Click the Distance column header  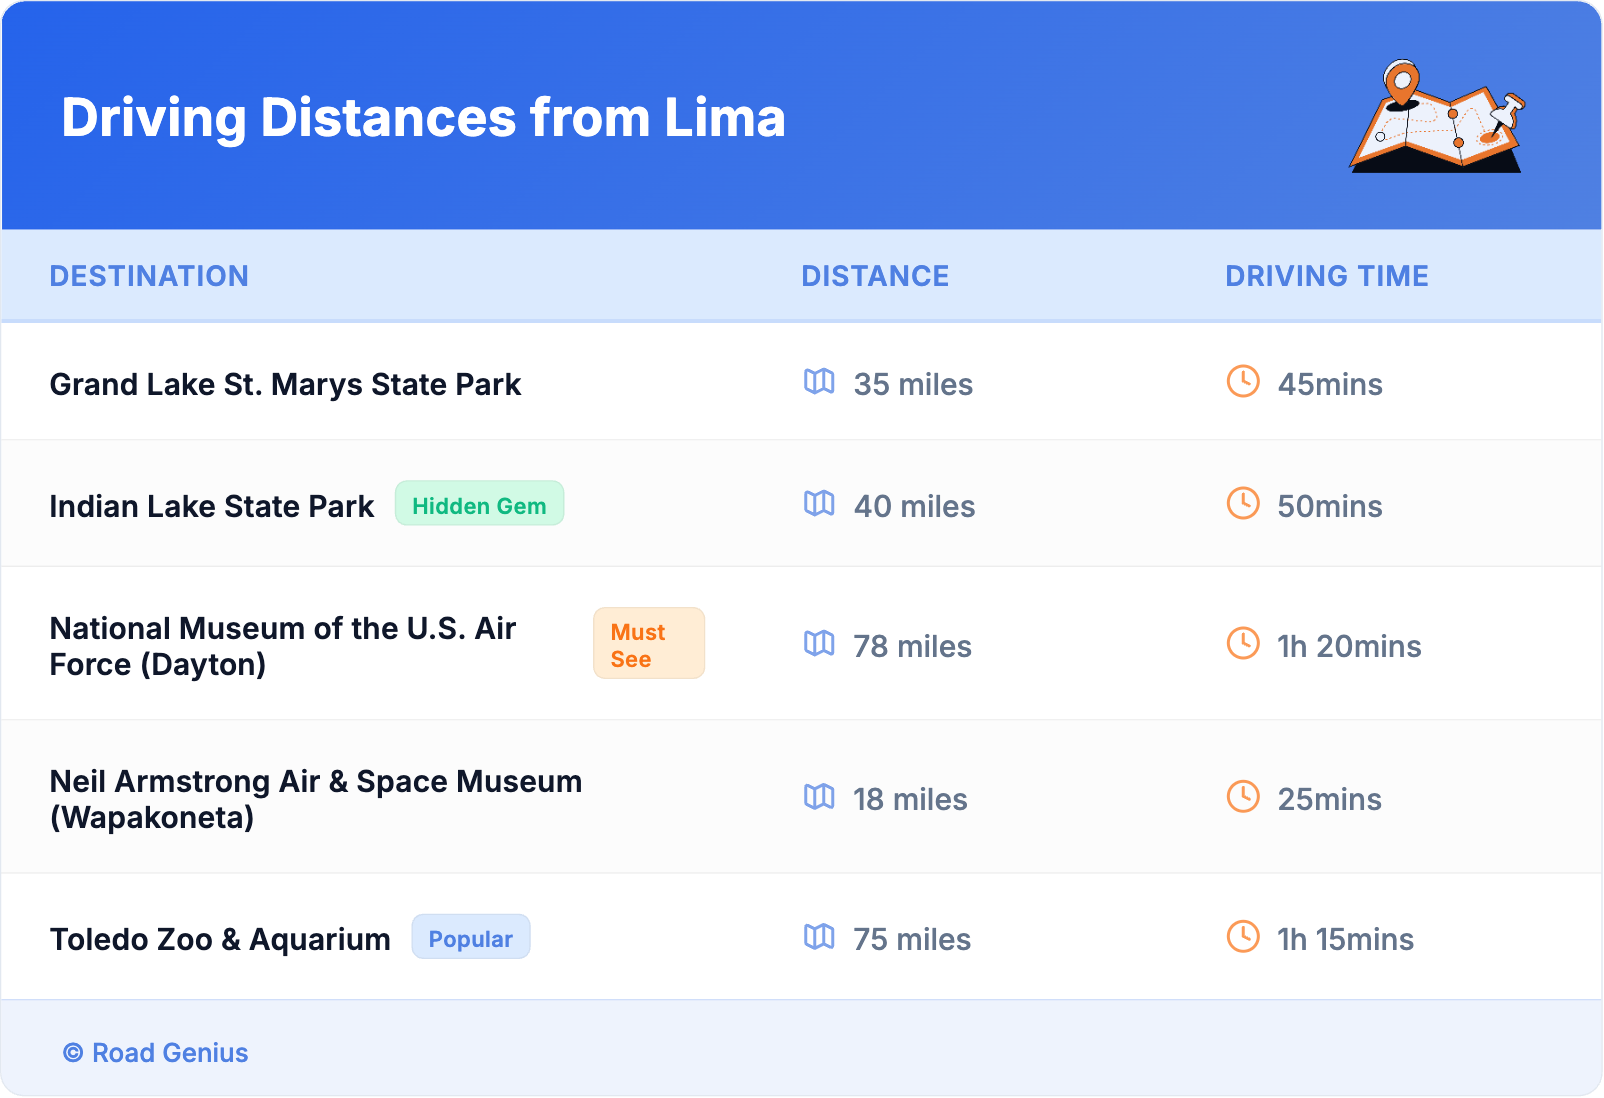(x=875, y=276)
